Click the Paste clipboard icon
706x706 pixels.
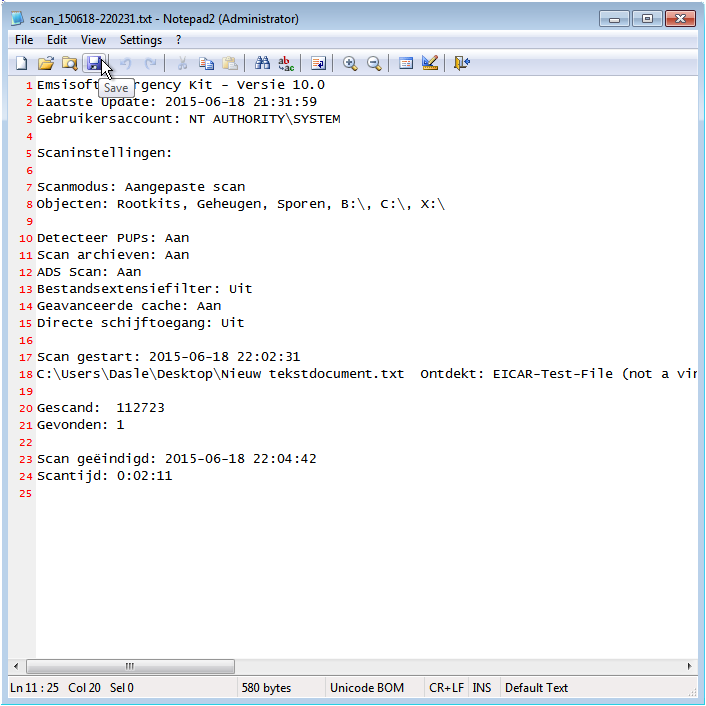230,63
